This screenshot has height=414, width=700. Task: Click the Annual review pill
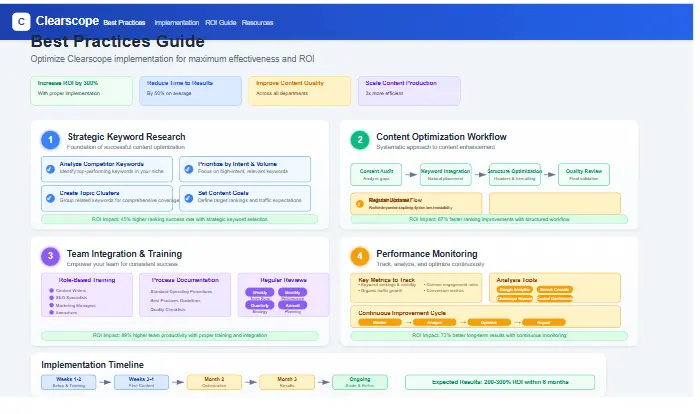coord(292,305)
